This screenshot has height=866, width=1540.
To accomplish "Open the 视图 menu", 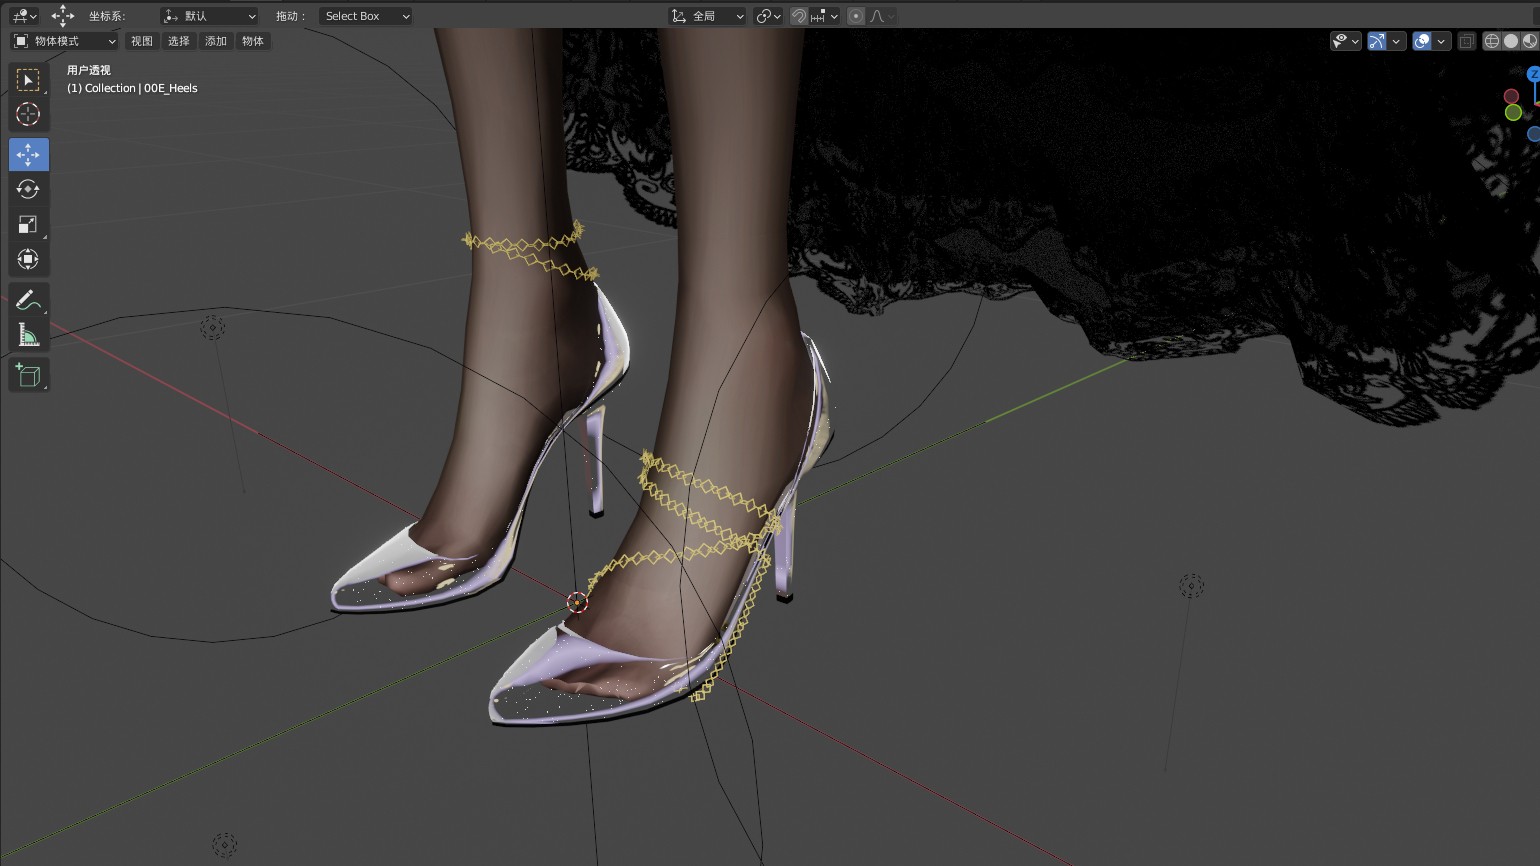I will 142,41.
